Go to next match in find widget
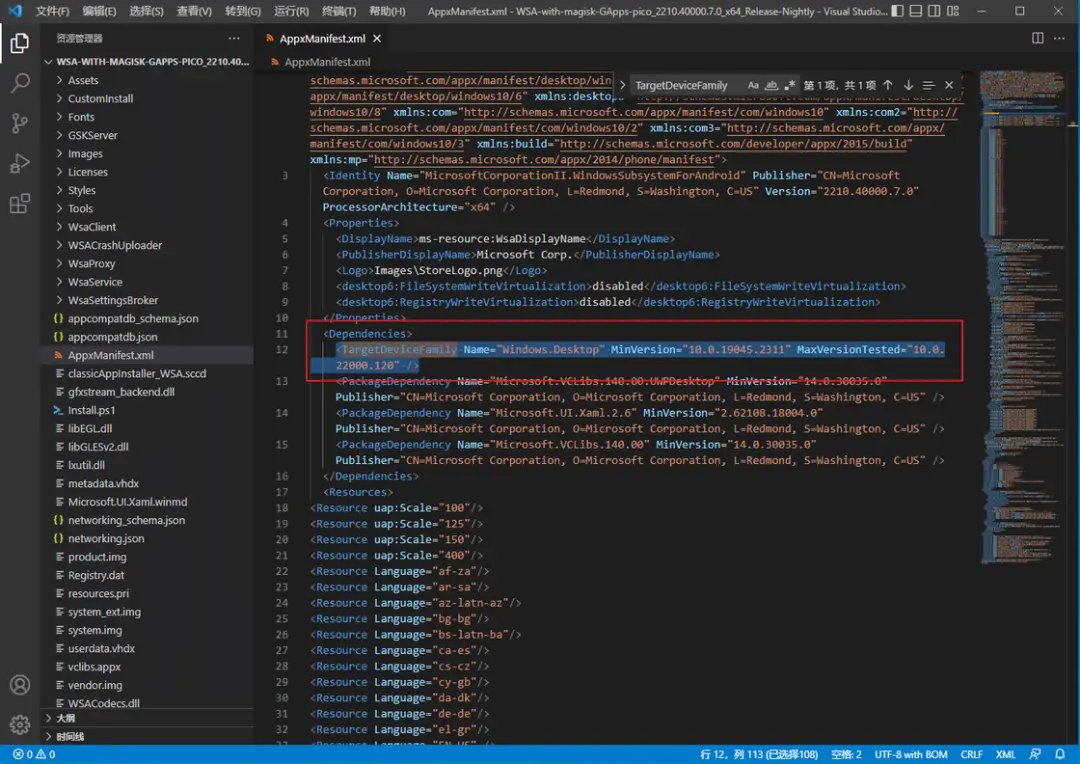This screenshot has width=1080, height=764. click(908, 86)
